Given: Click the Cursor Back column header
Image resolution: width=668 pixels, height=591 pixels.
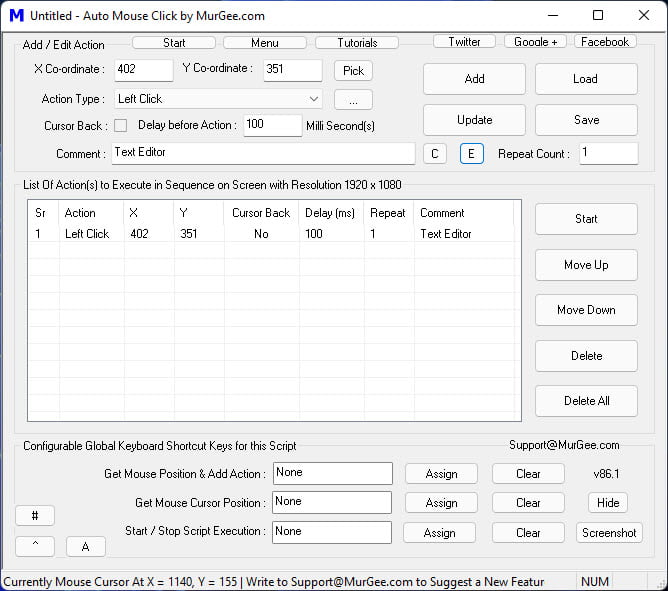Looking at the screenshot, I should point(261,213).
